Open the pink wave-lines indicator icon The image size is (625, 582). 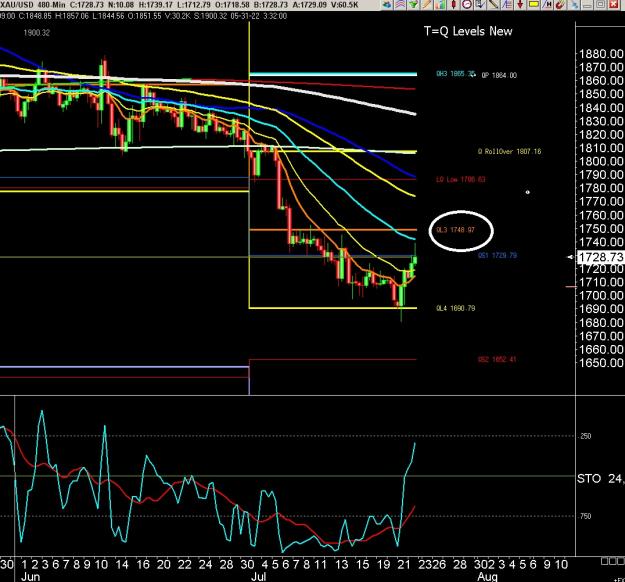(x=400, y=4)
